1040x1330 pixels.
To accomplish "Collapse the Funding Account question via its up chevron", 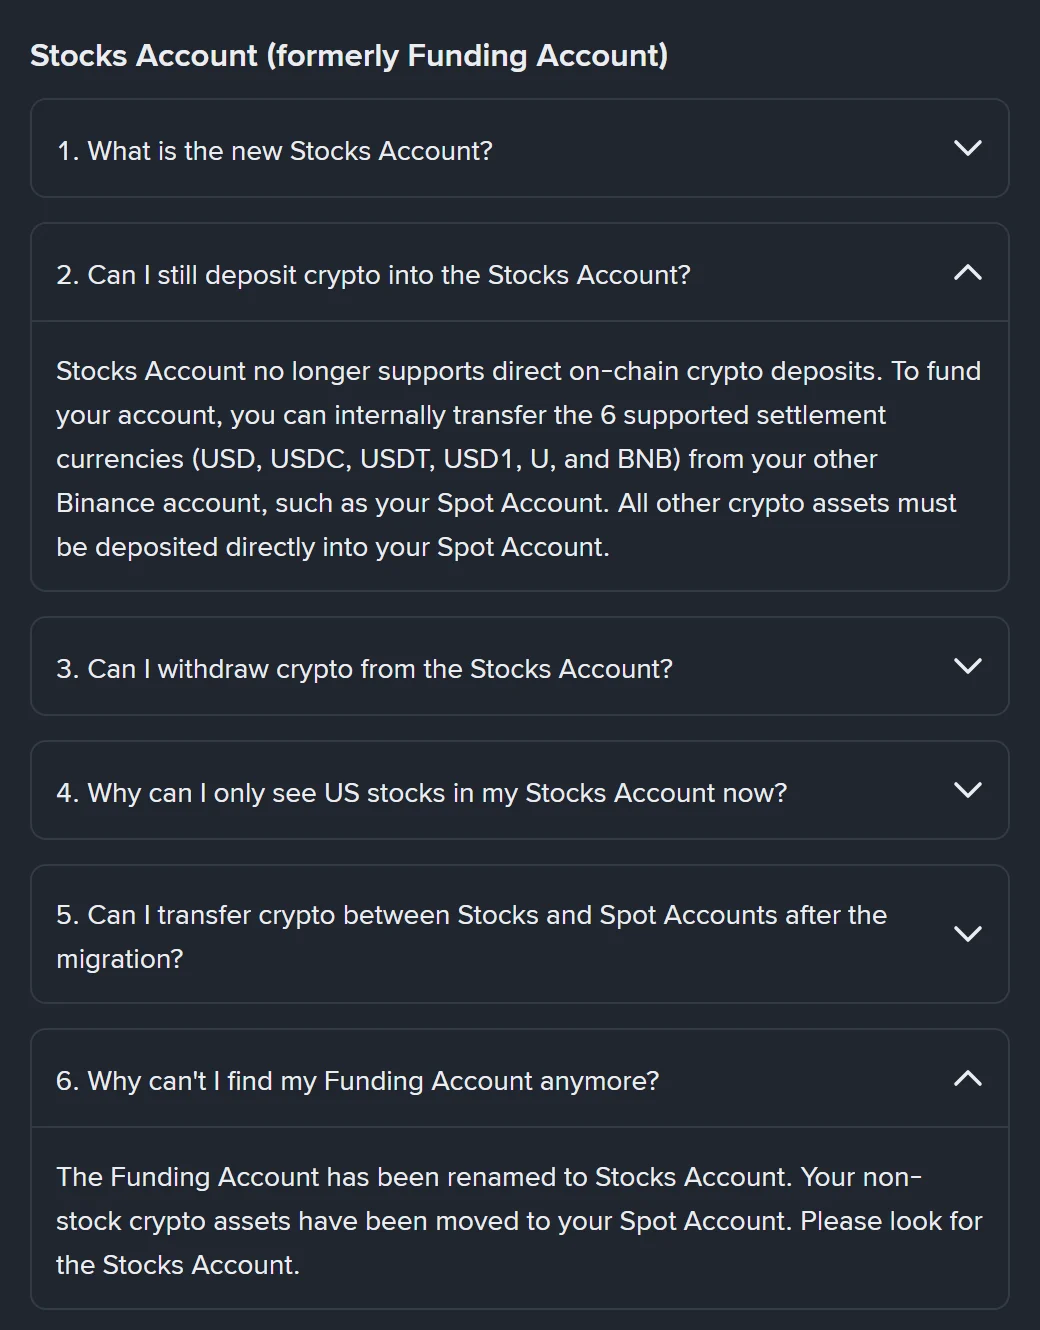I will point(967,1078).
